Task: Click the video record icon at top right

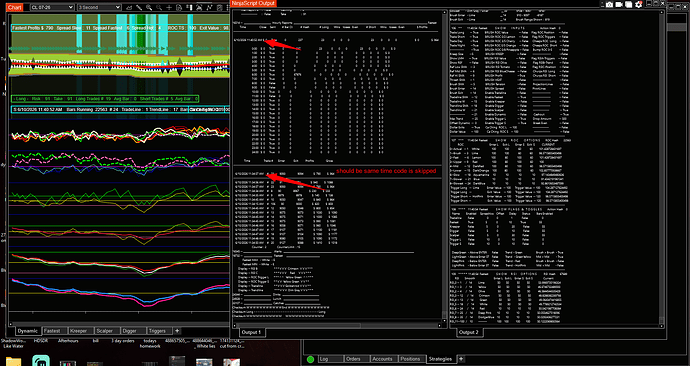Action: coord(619,4)
